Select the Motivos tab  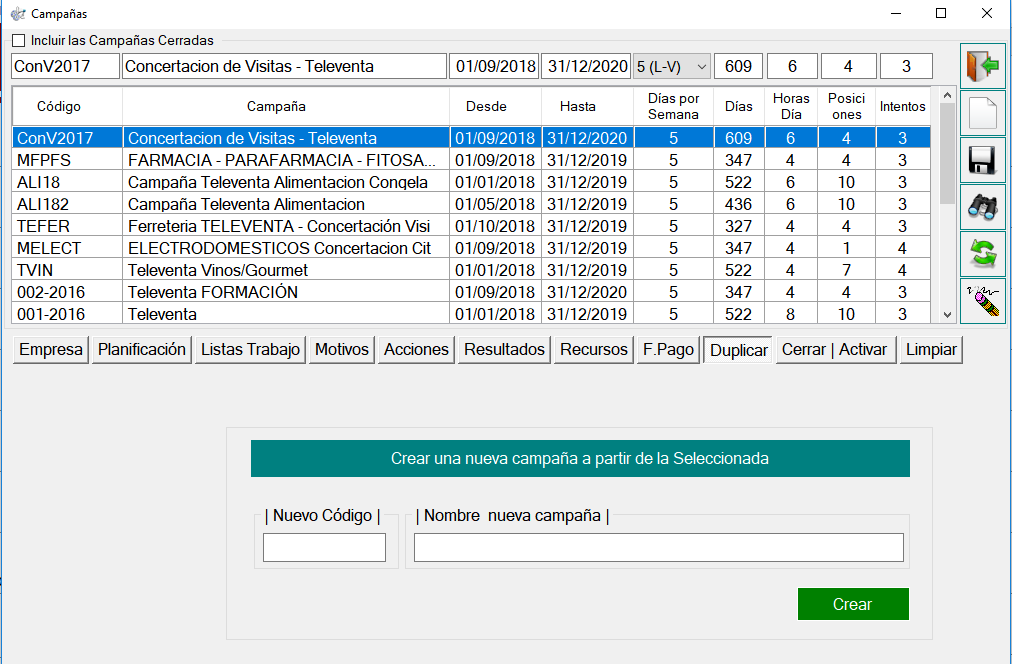click(x=342, y=350)
